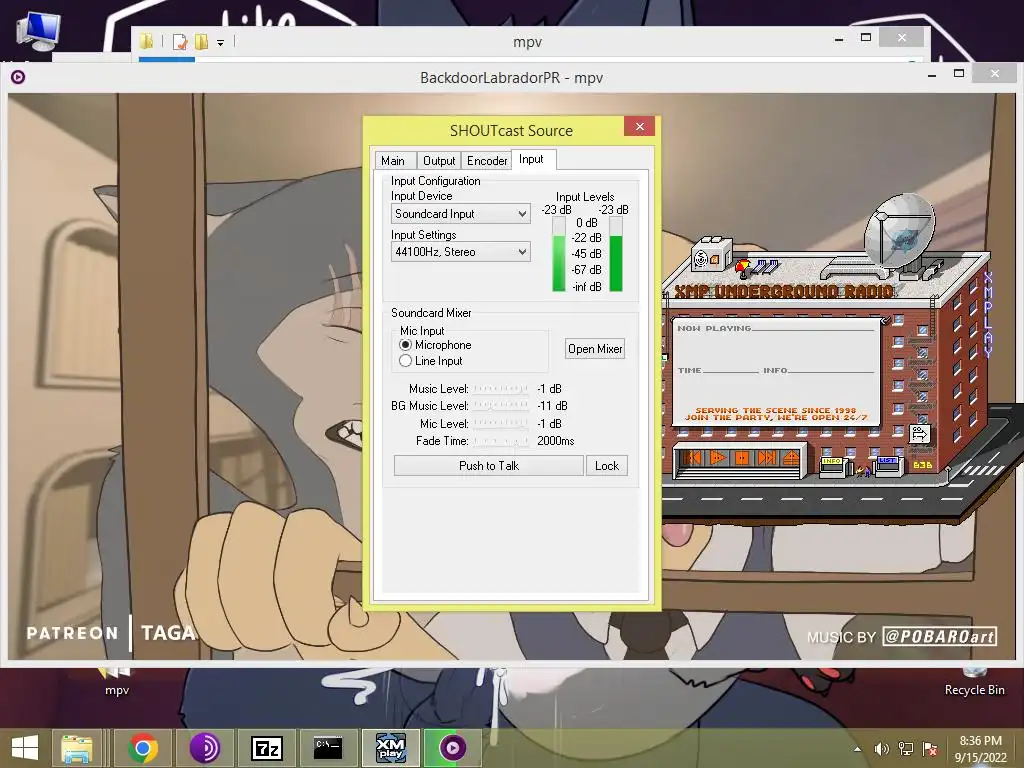The width and height of the screenshot is (1024, 768).
Task: Click the XMP Underground Radio sign
Action: tap(783, 291)
